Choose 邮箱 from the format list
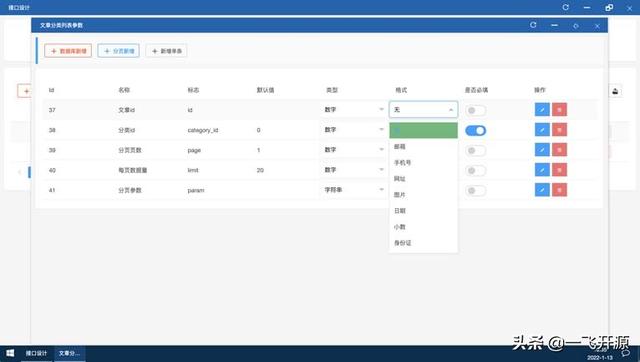The width and height of the screenshot is (640, 362). point(423,147)
